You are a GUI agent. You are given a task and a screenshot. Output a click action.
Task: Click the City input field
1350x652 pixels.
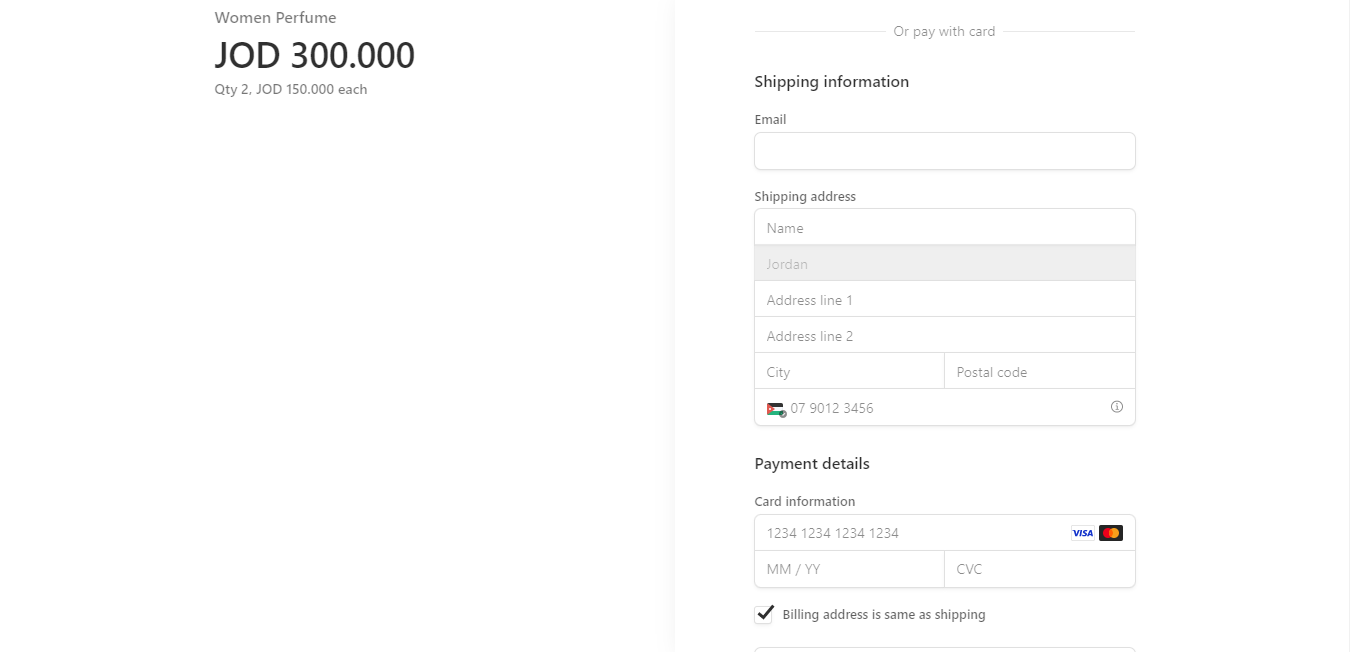(849, 371)
